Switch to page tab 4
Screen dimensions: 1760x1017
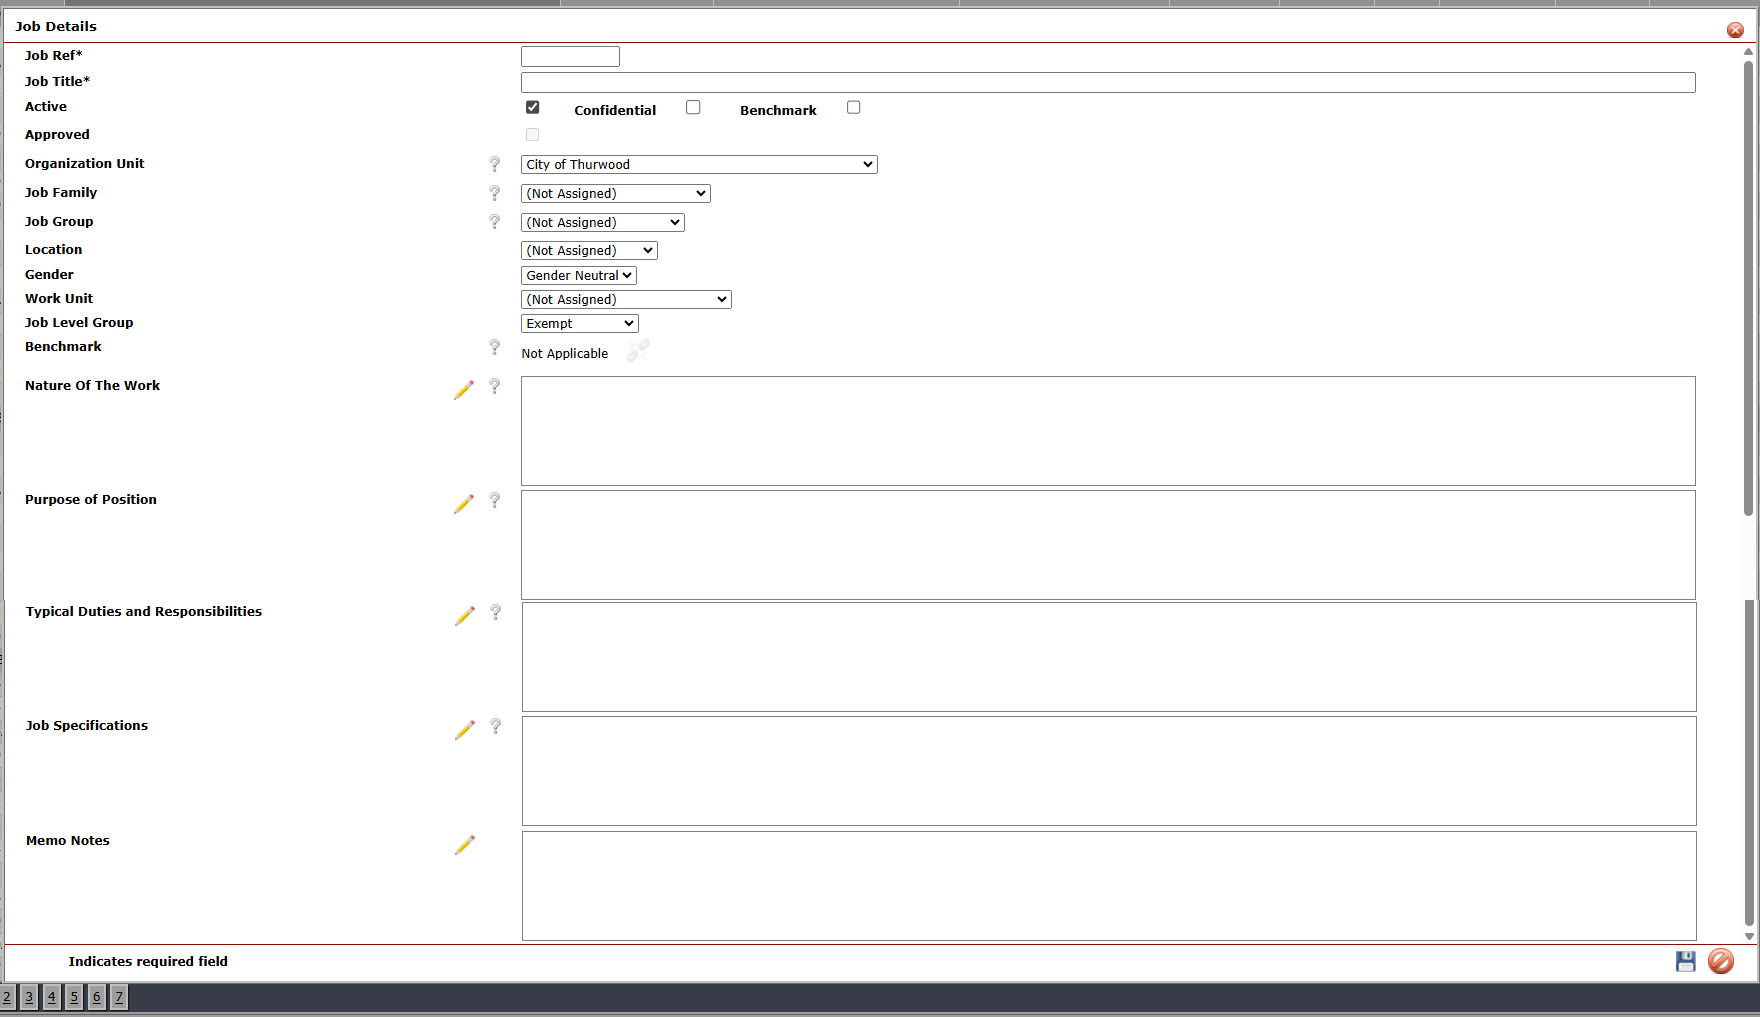pos(51,997)
